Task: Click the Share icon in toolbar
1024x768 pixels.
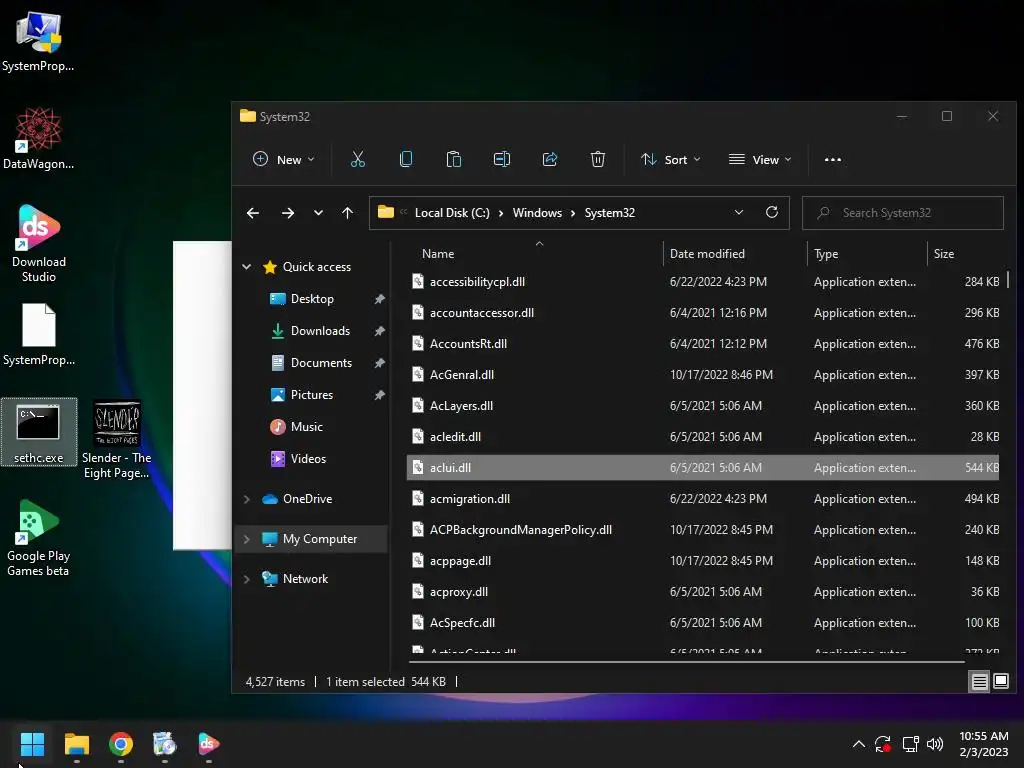Action: pos(550,159)
